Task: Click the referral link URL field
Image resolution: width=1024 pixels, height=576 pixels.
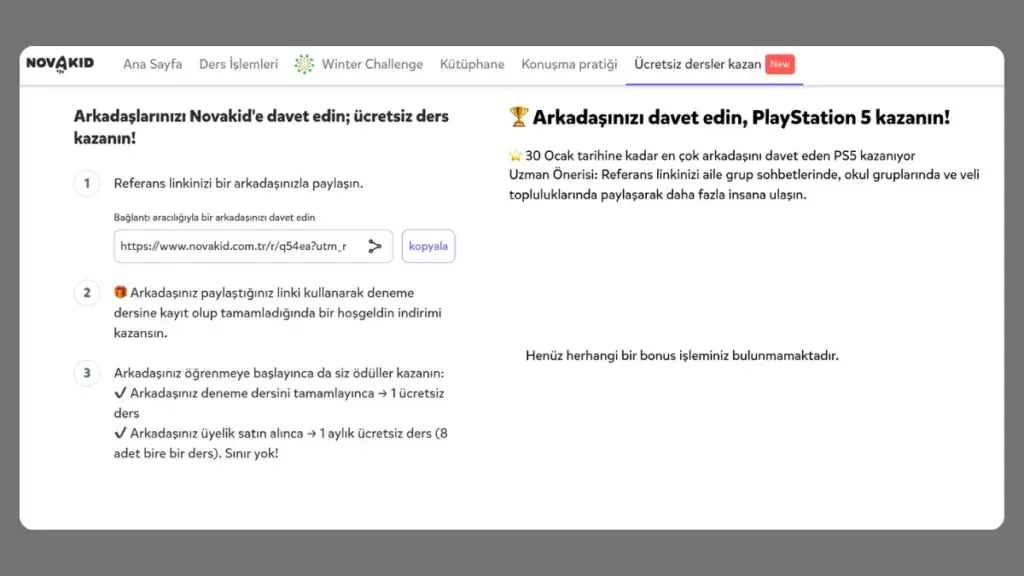Action: [235, 246]
